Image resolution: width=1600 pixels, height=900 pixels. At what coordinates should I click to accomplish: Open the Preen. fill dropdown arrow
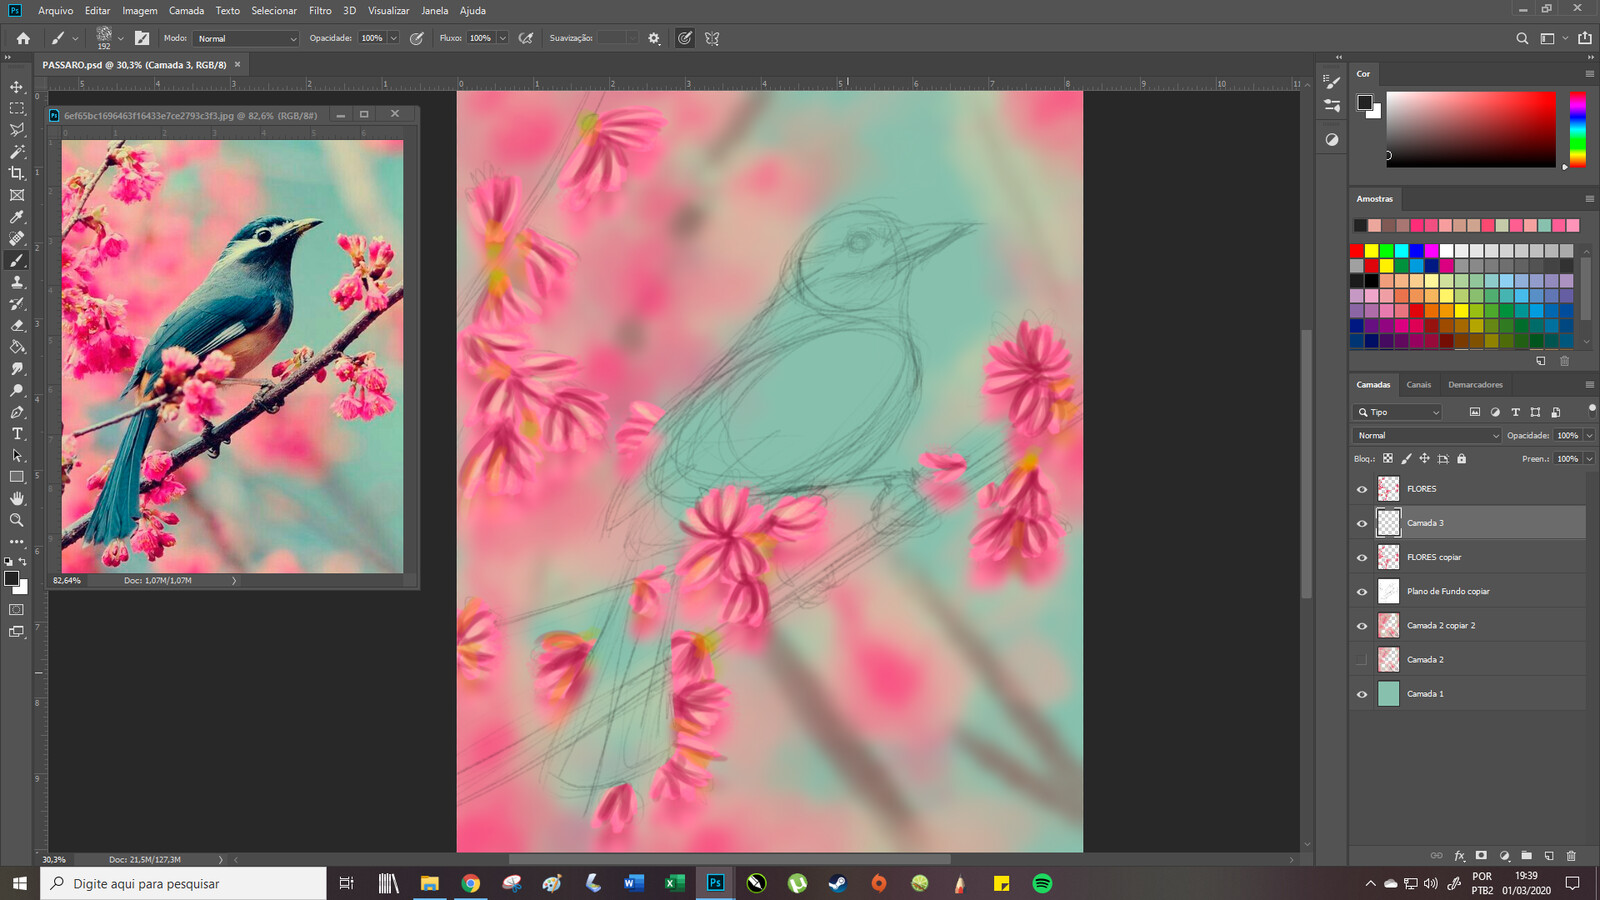point(1589,459)
